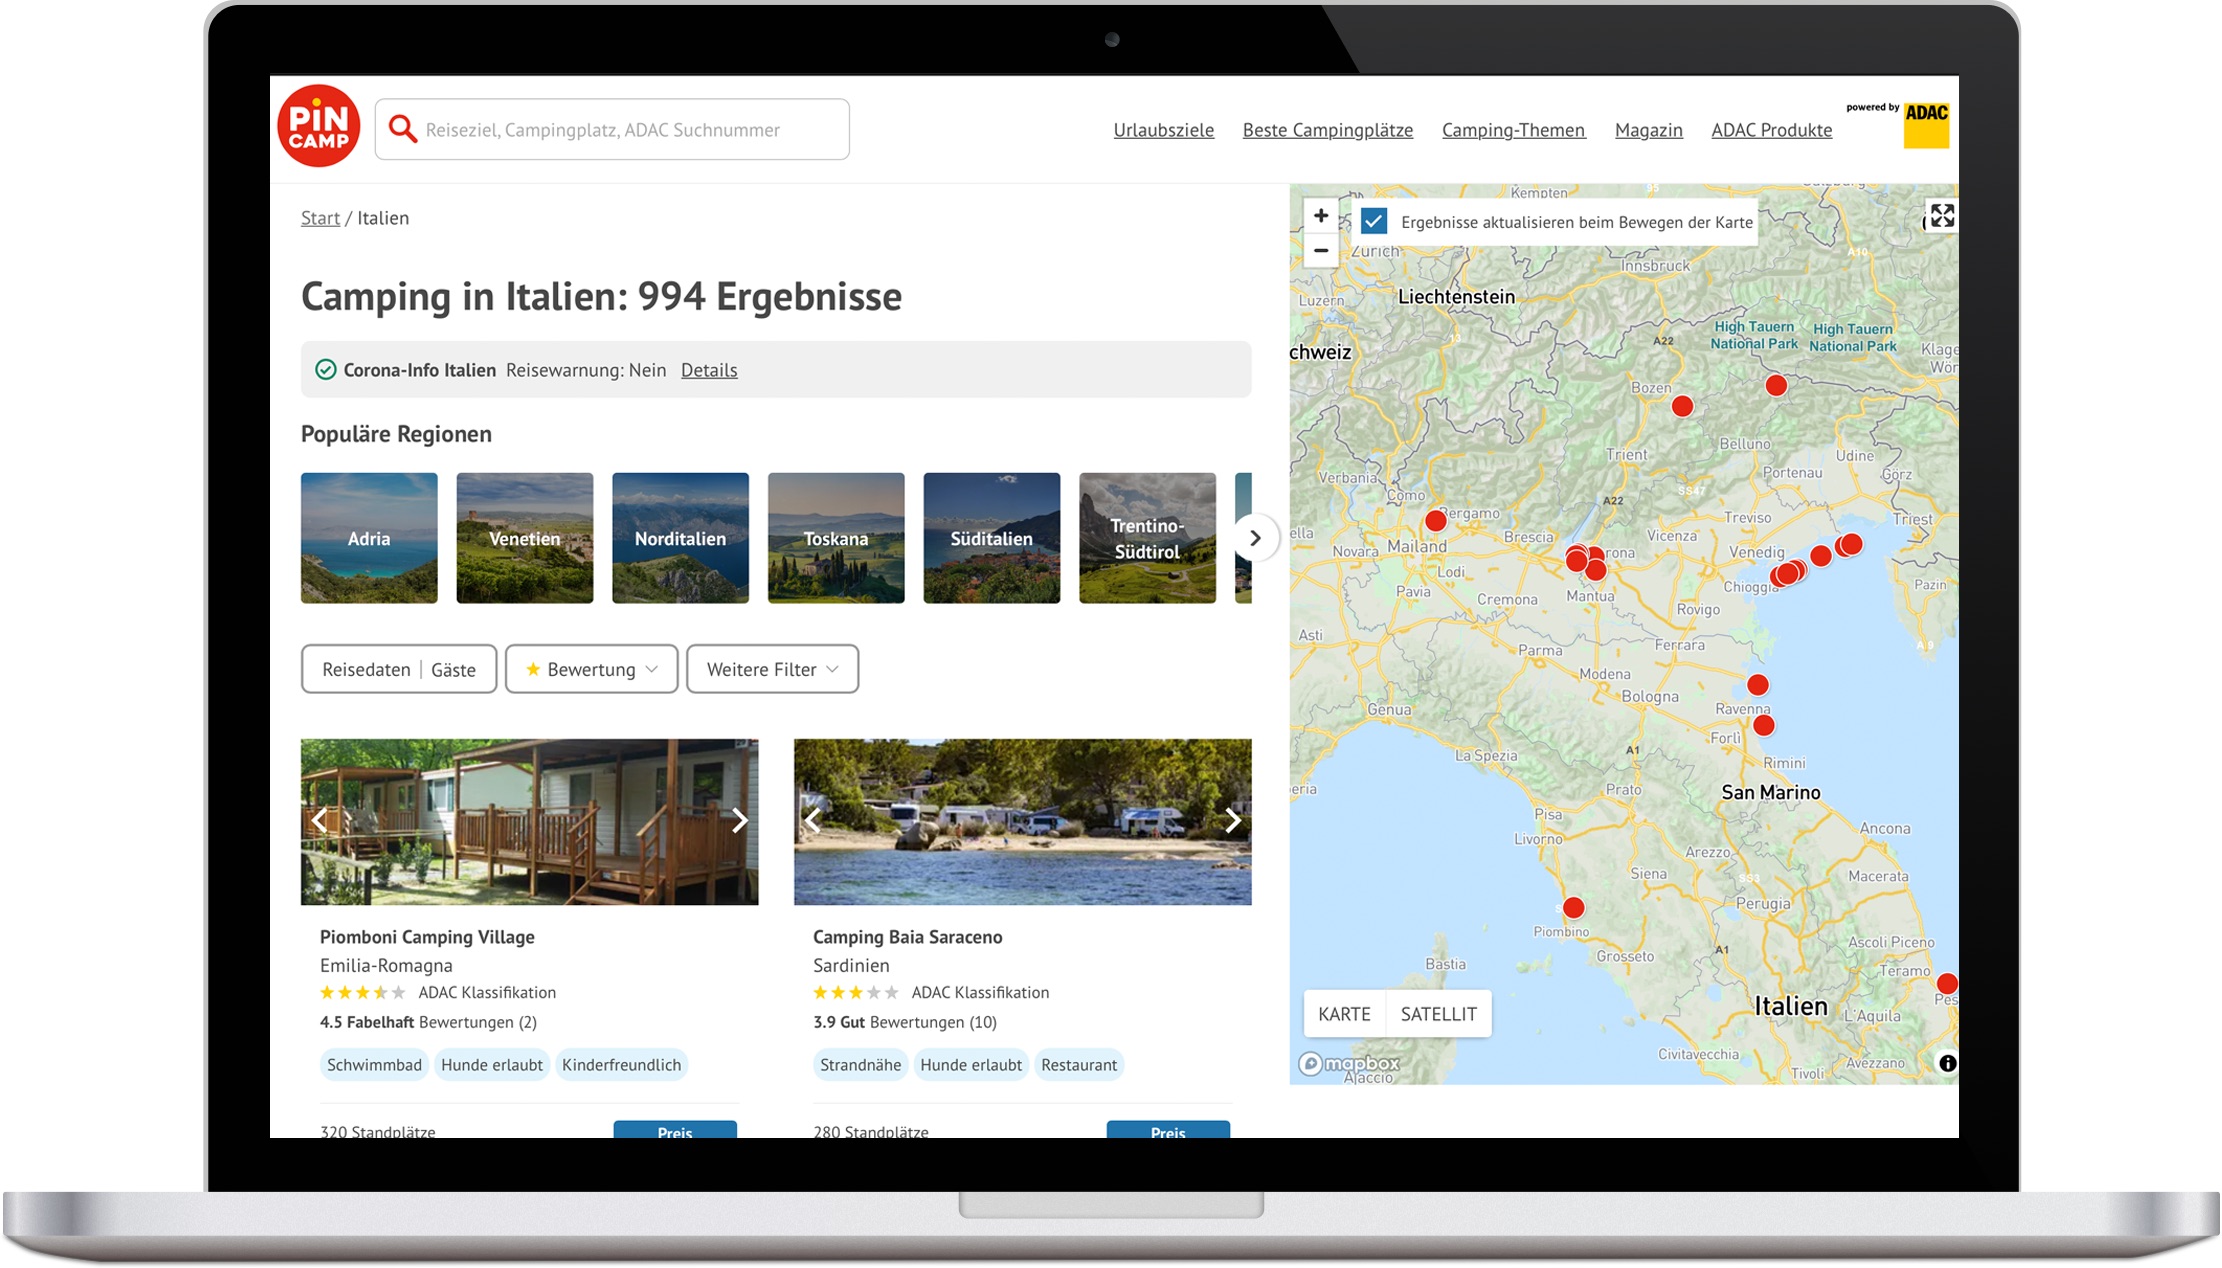
Task: Expand the Weitere Filter dropdown
Action: 772,669
